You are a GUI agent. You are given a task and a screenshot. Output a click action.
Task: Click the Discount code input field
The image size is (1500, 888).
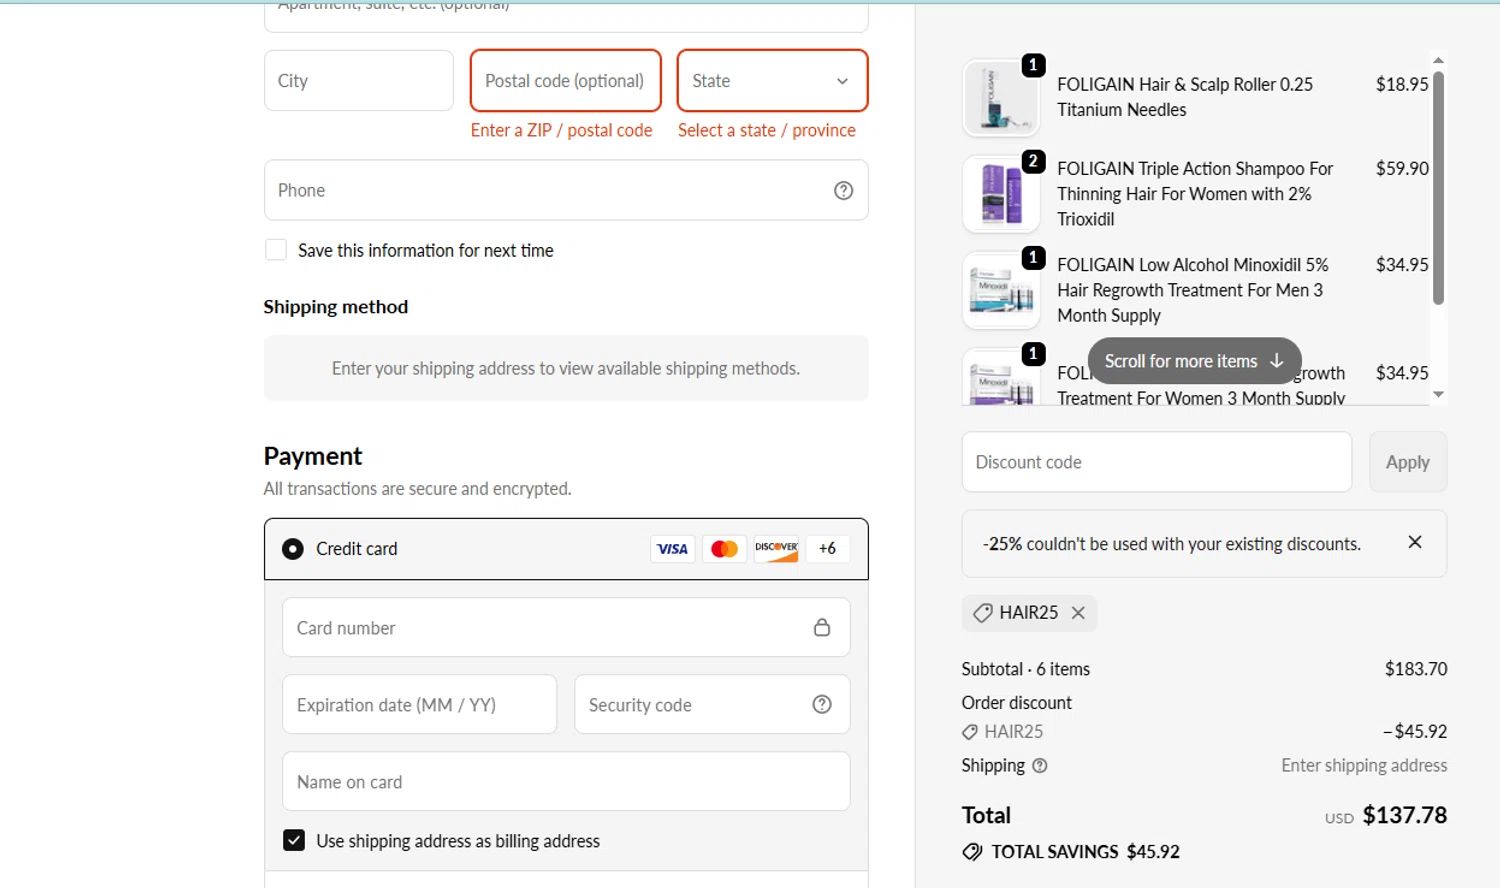tap(1156, 462)
